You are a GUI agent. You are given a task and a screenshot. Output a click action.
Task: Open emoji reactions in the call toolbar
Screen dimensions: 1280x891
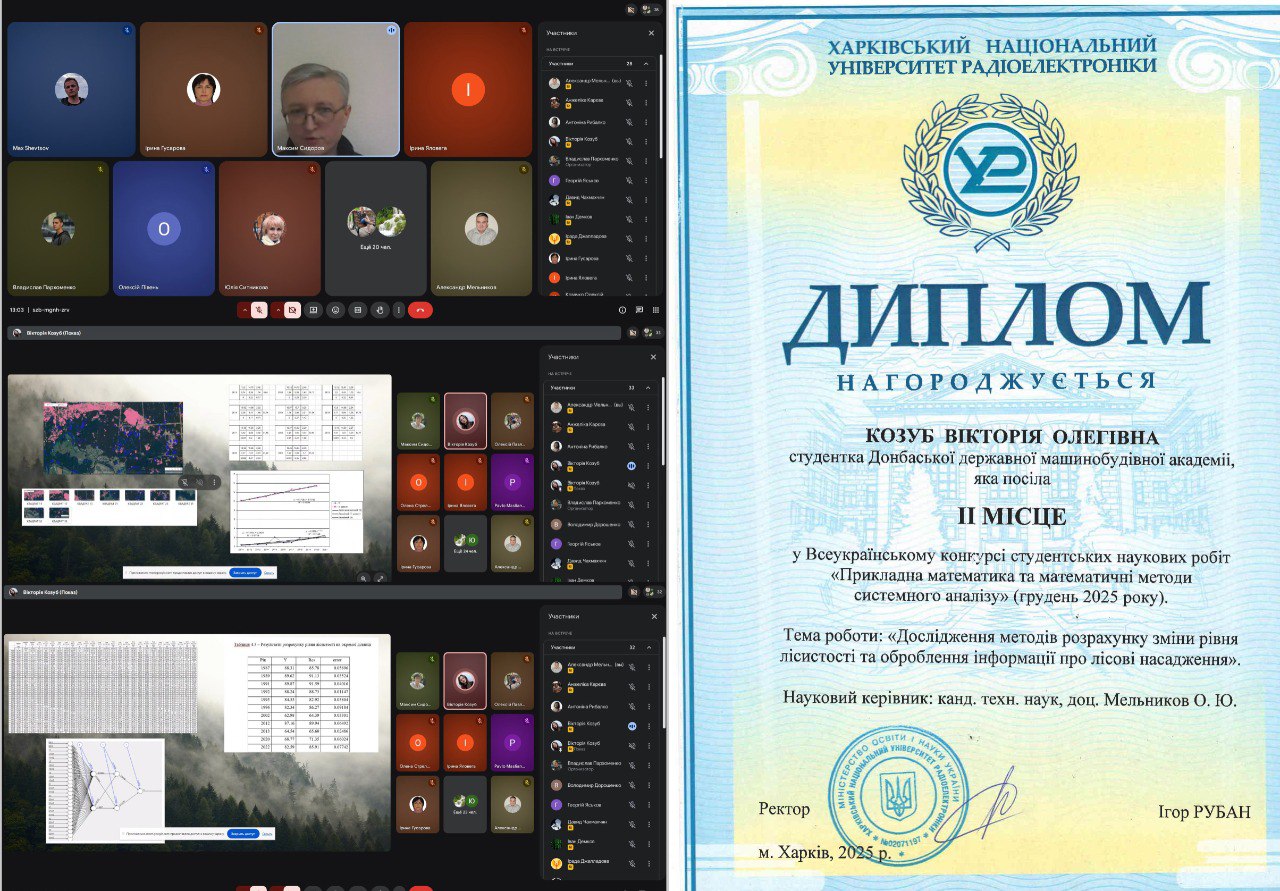tap(335, 310)
